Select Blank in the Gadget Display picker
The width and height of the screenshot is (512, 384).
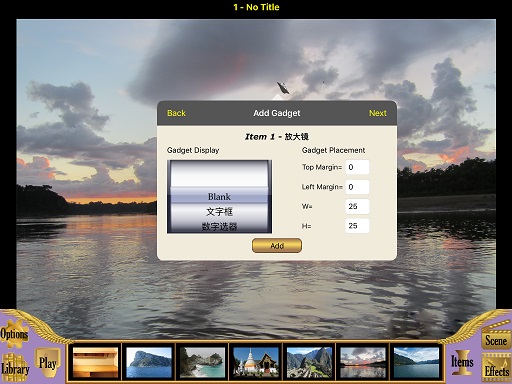pos(219,197)
